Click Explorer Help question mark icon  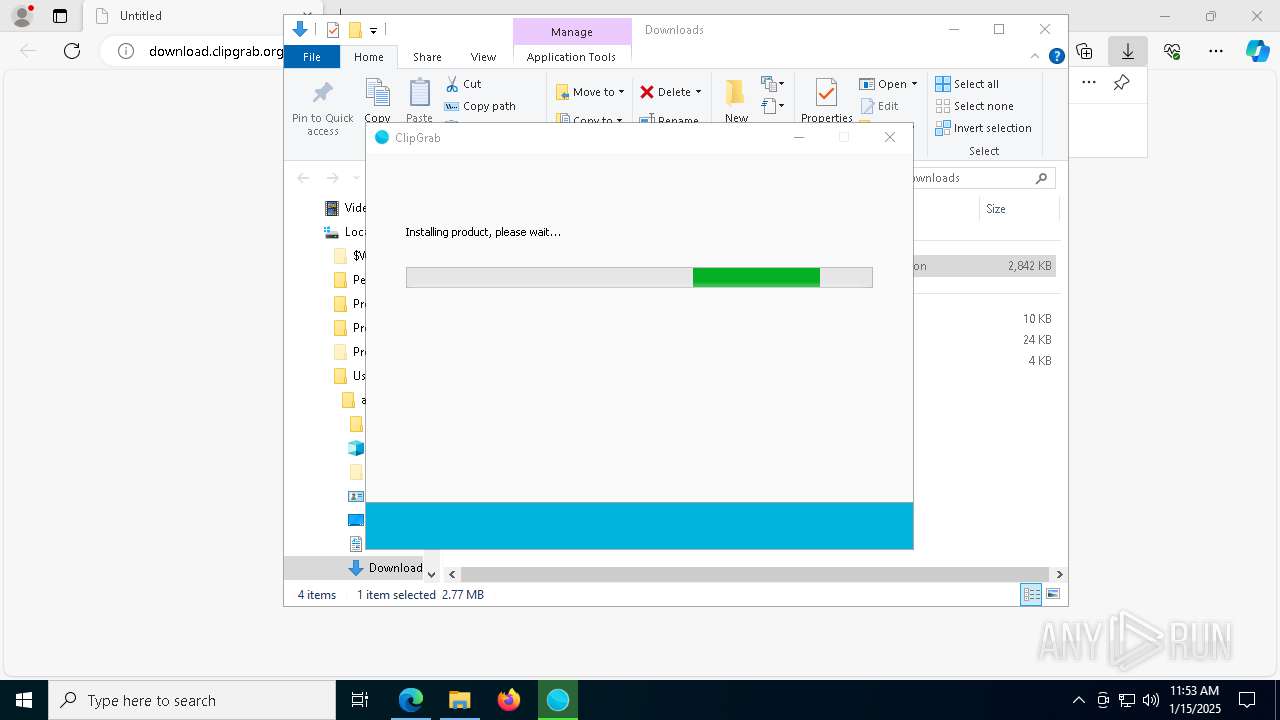coord(1056,57)
